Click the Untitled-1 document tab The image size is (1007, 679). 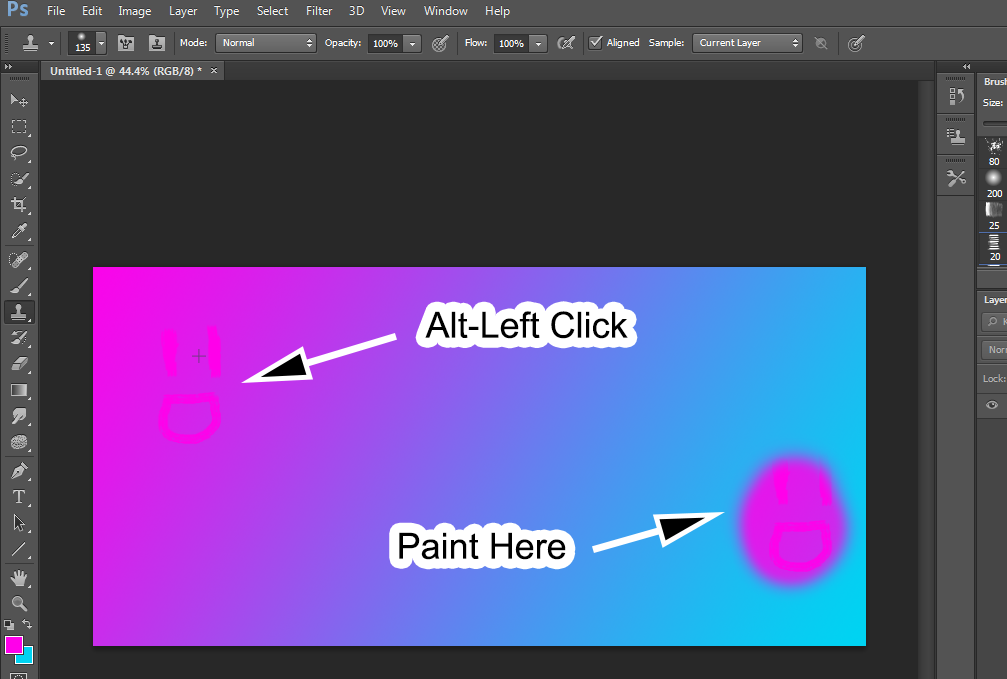pyautogui.click(x=125, y=71)
